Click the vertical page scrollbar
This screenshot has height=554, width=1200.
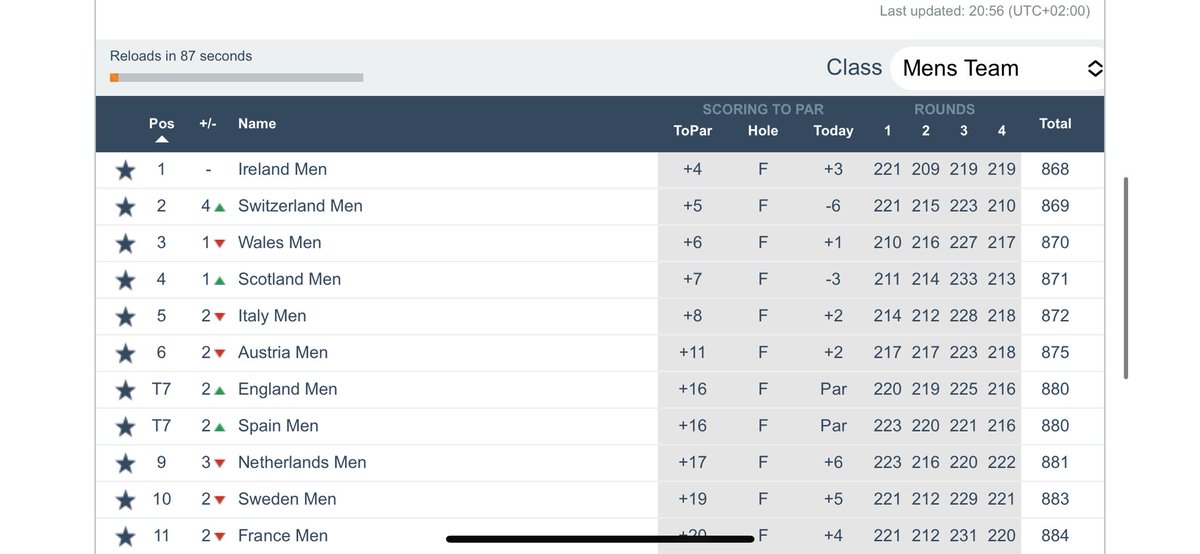[1126, 278]
